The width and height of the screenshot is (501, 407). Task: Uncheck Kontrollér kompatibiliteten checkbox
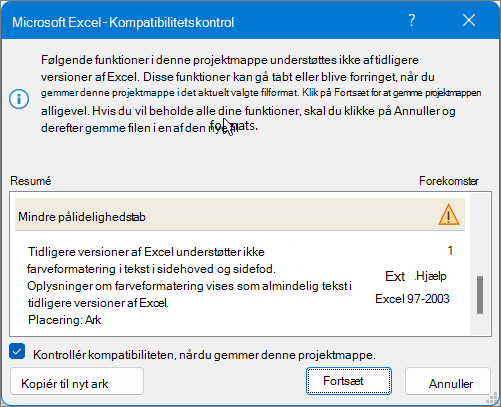point(17,352)
